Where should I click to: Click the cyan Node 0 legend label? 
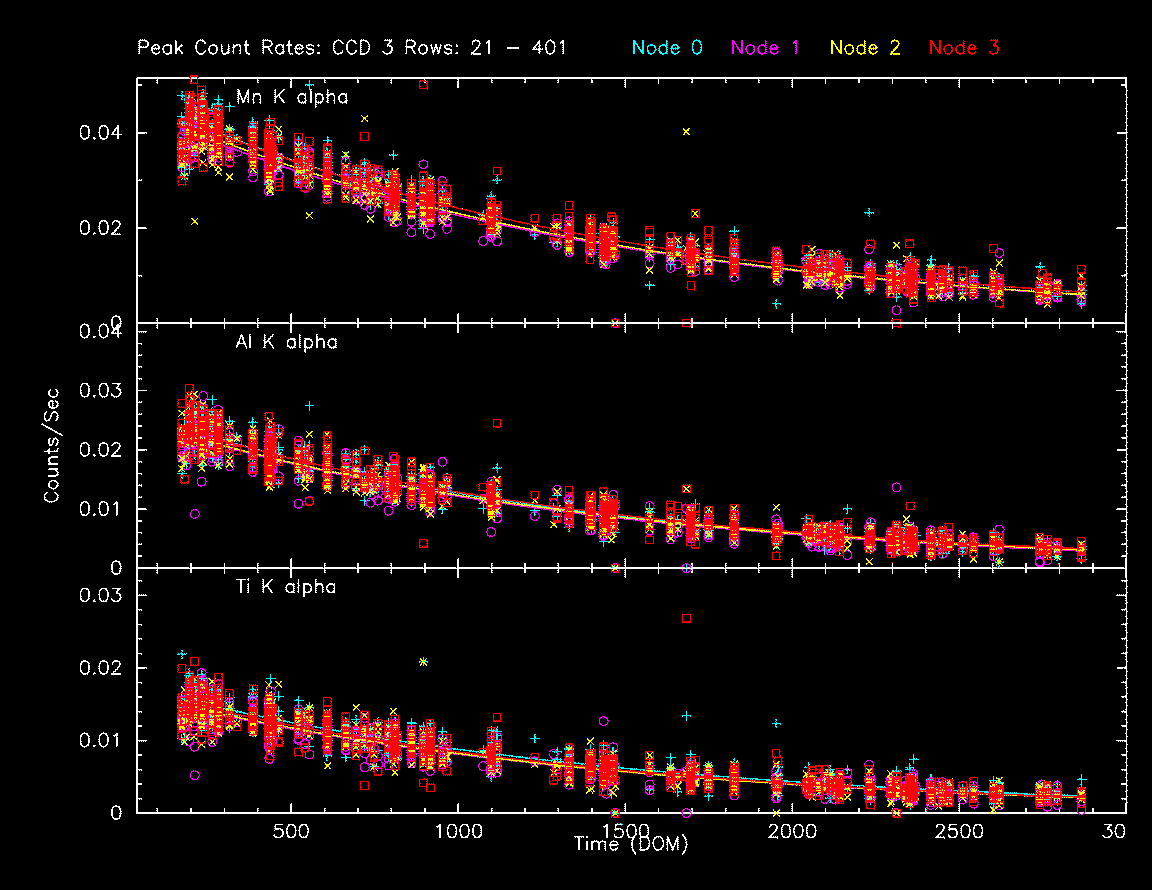pos(666,47)
